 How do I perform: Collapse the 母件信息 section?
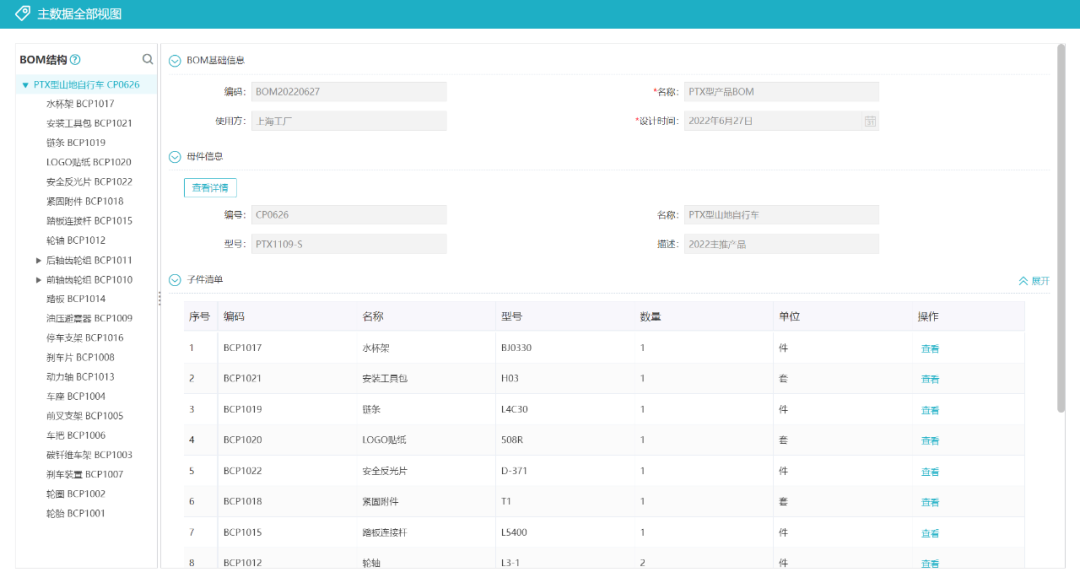point(175,156)
